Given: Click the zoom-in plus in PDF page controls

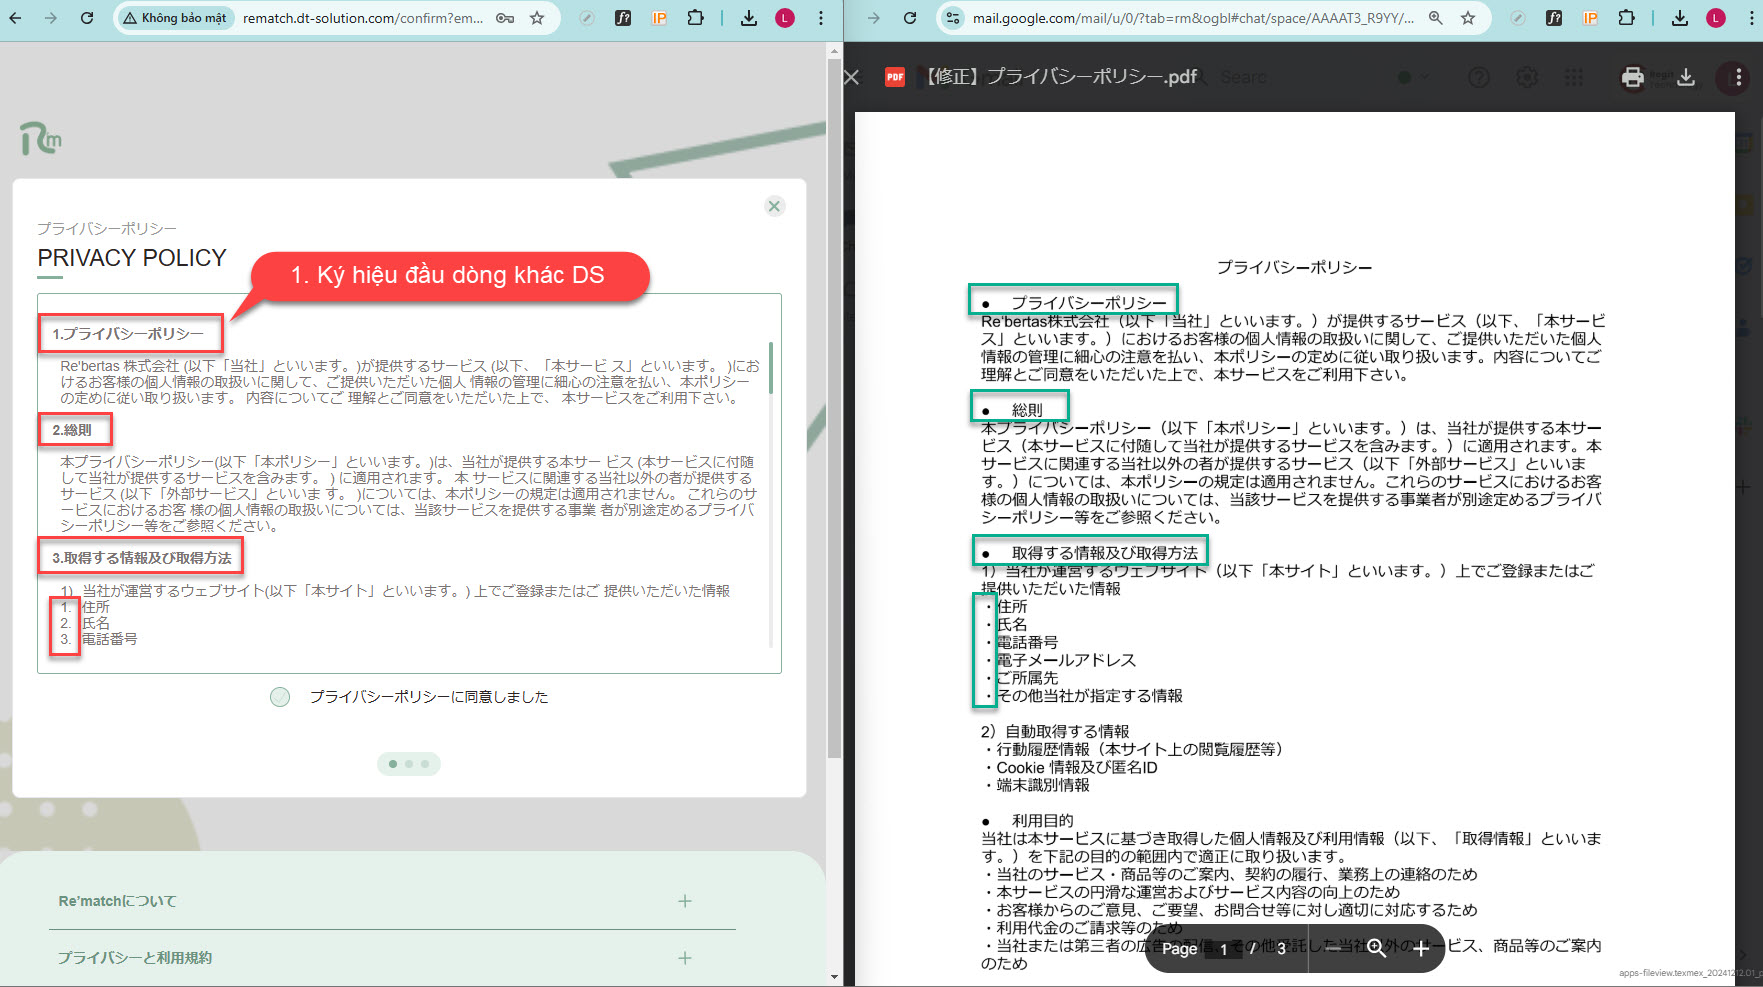Looking at the screenshot, I should point(1421,948).
